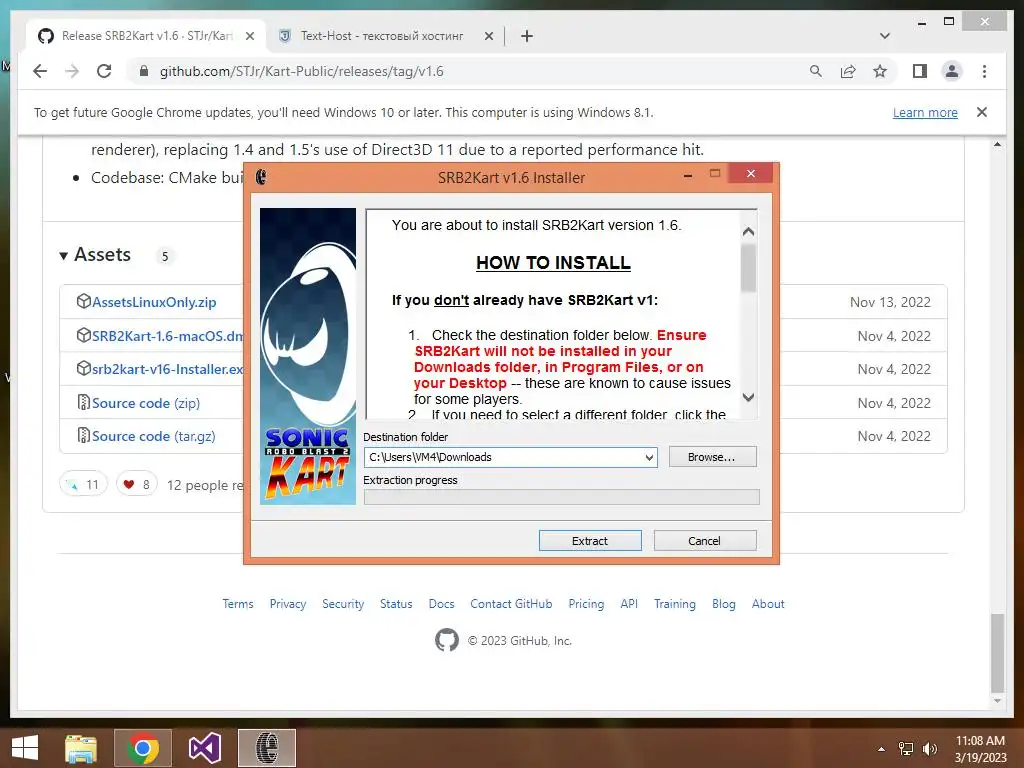
Task: Open Chrome tab search chevron
Action: (x=885, y=36)
